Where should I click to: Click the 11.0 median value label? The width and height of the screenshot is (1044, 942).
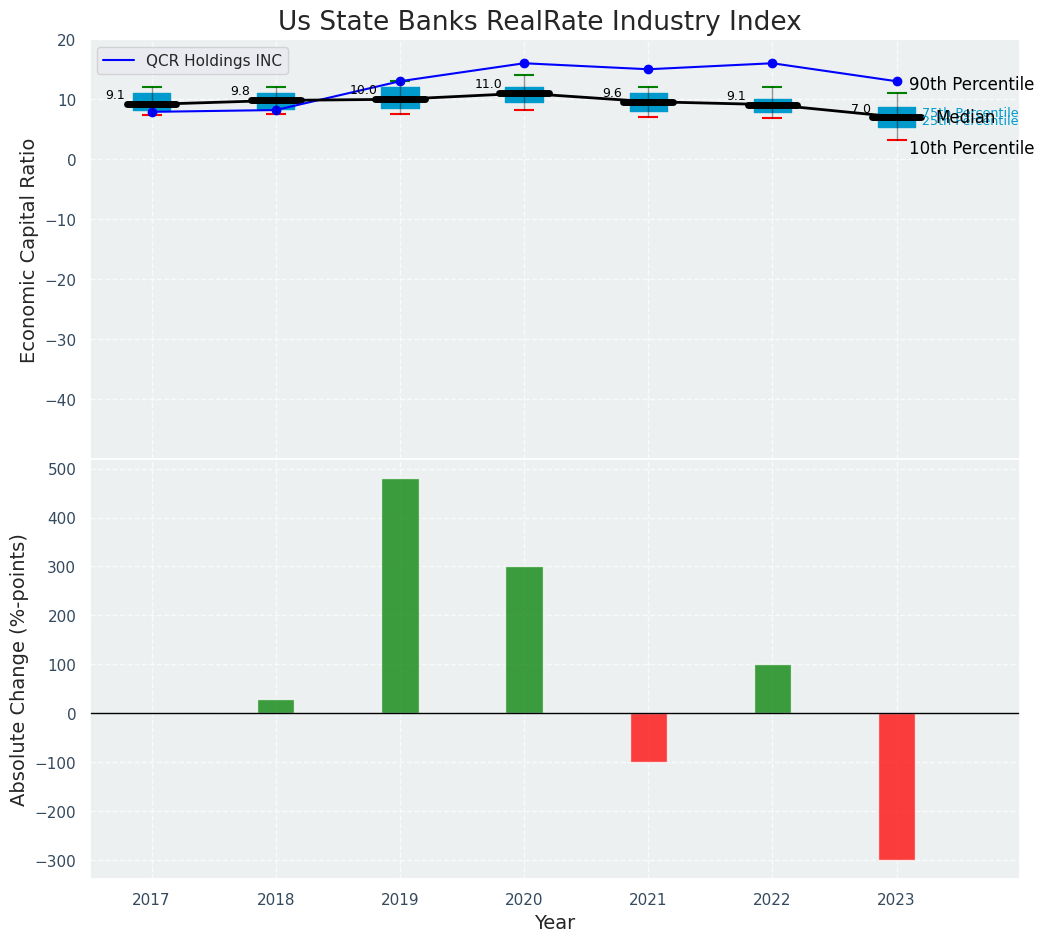pyautogui.click(x=488, y=85)
